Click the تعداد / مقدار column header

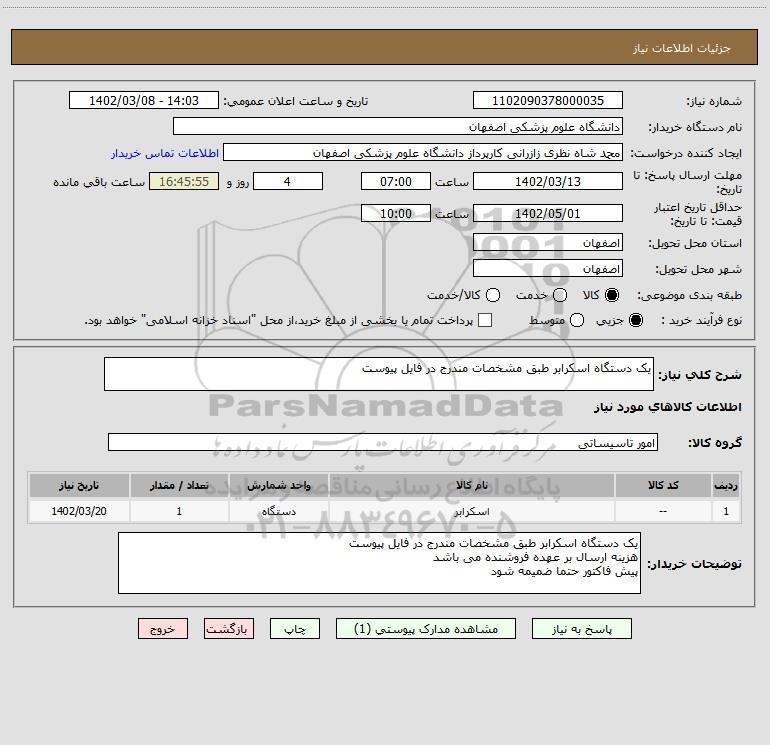(179, 486)
